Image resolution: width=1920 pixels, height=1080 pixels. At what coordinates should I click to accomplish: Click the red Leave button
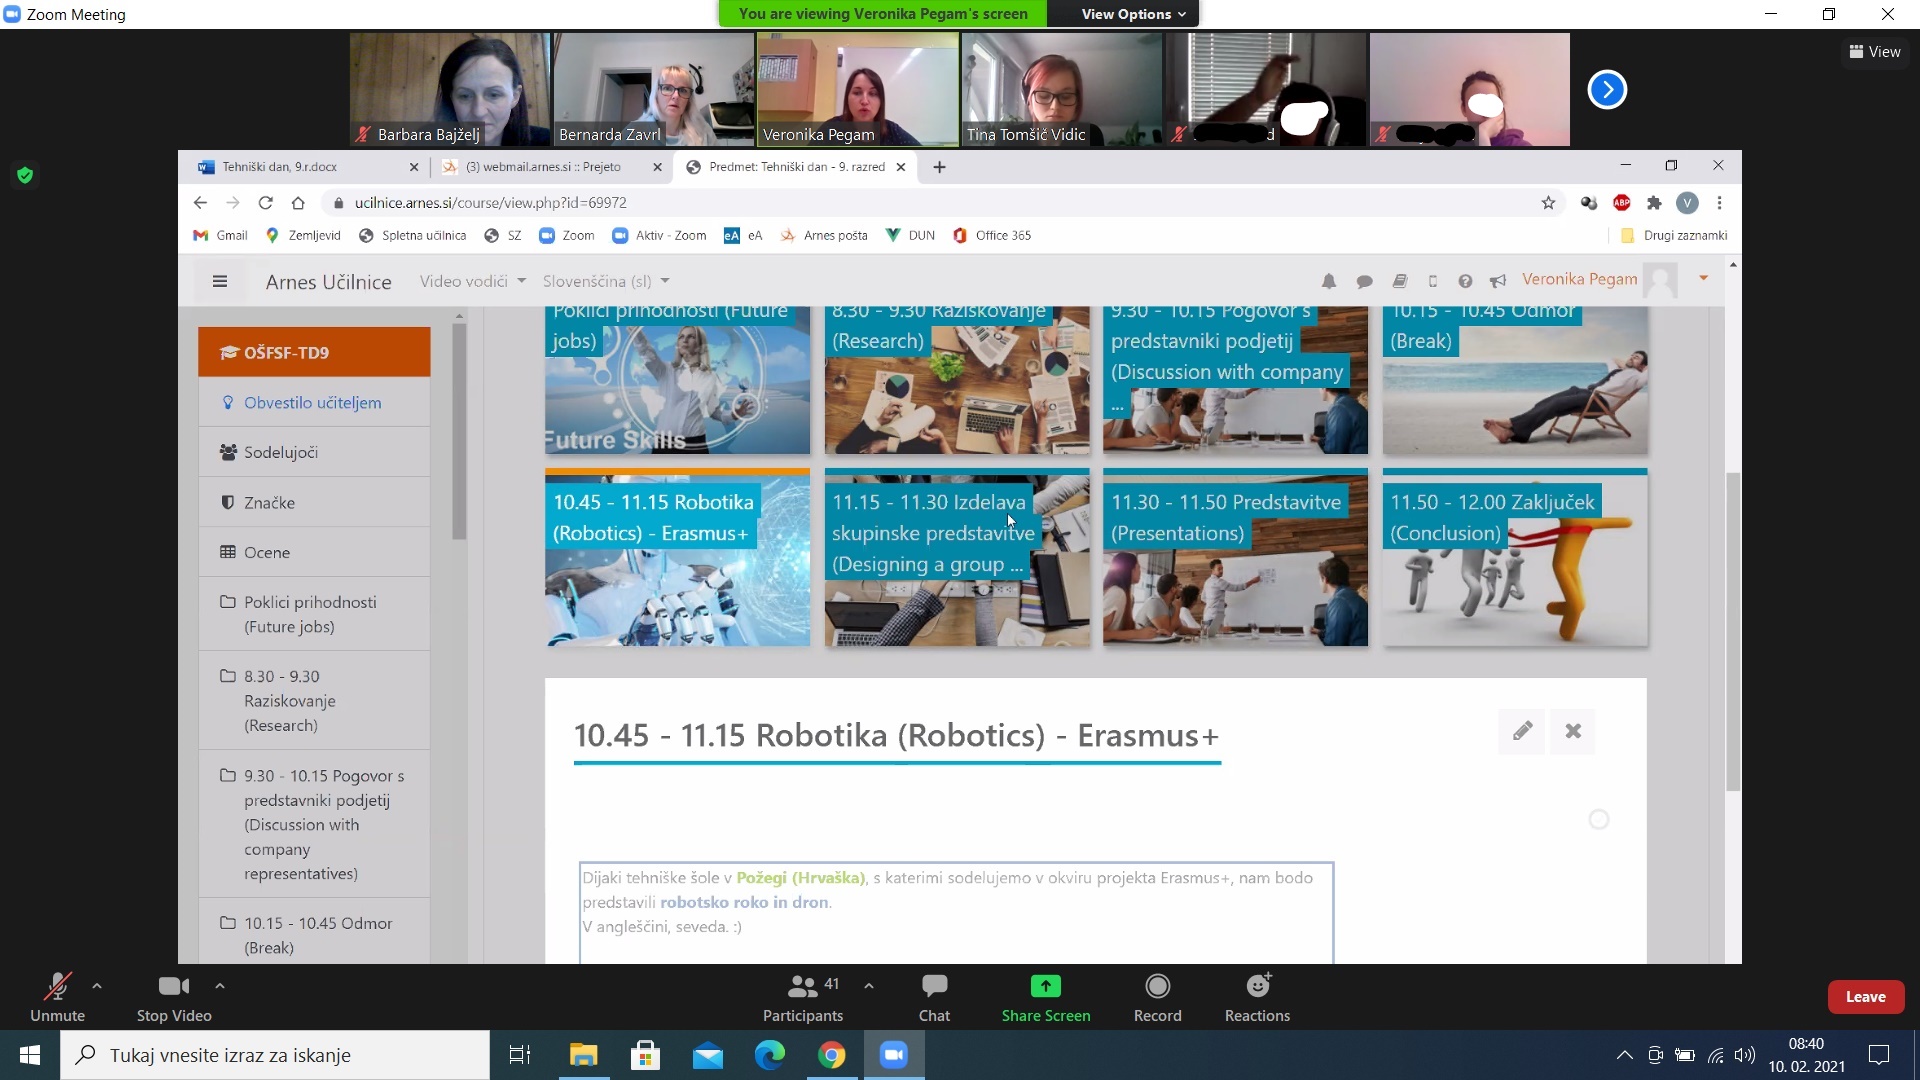coord(1865,997)
